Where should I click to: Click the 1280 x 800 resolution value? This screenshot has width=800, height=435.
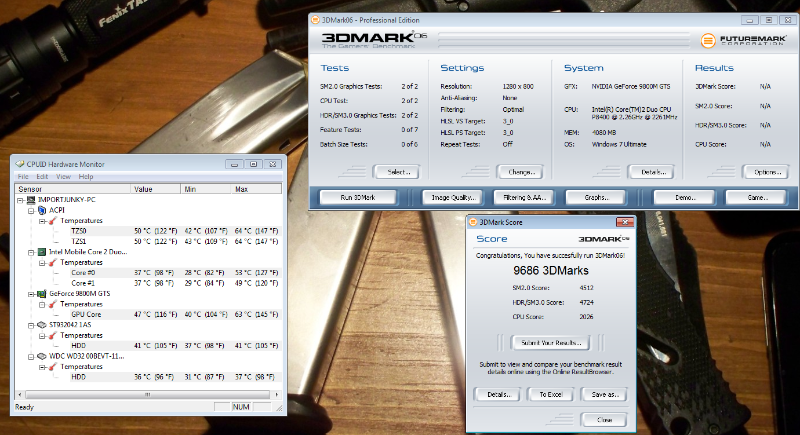(x=518, y=86)
